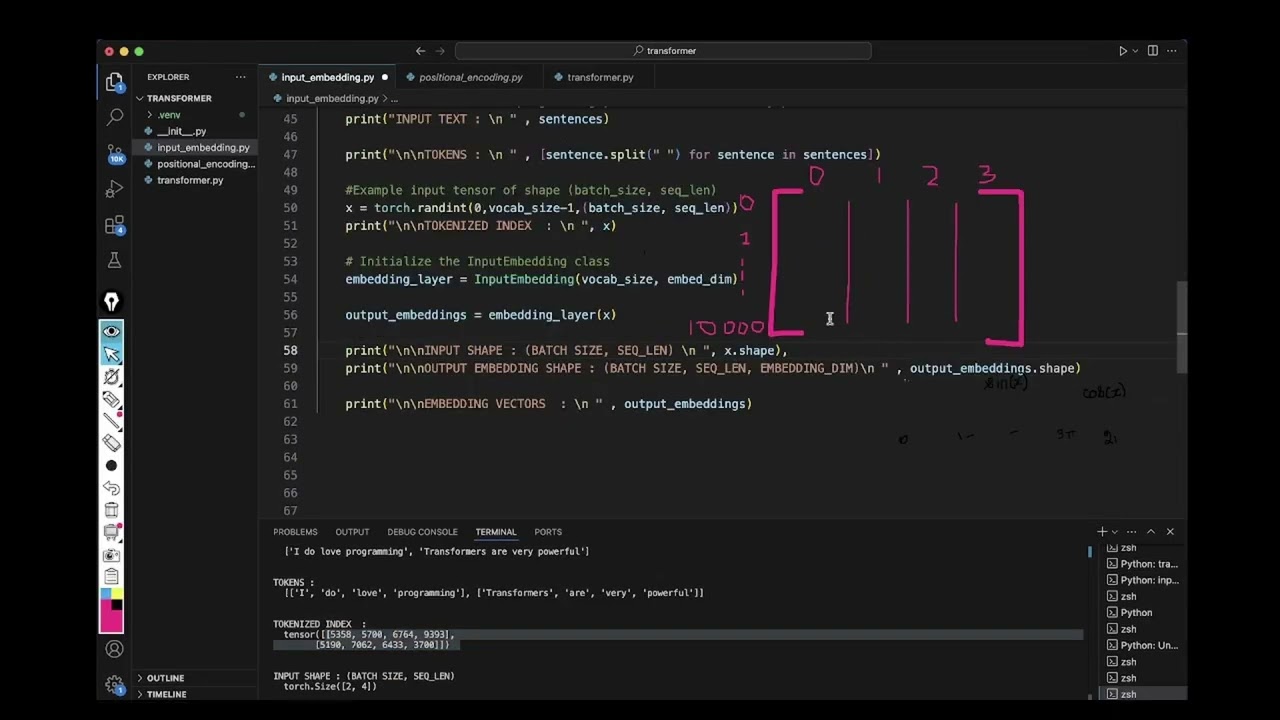Open the Testing flask view

tap(115, 260)
